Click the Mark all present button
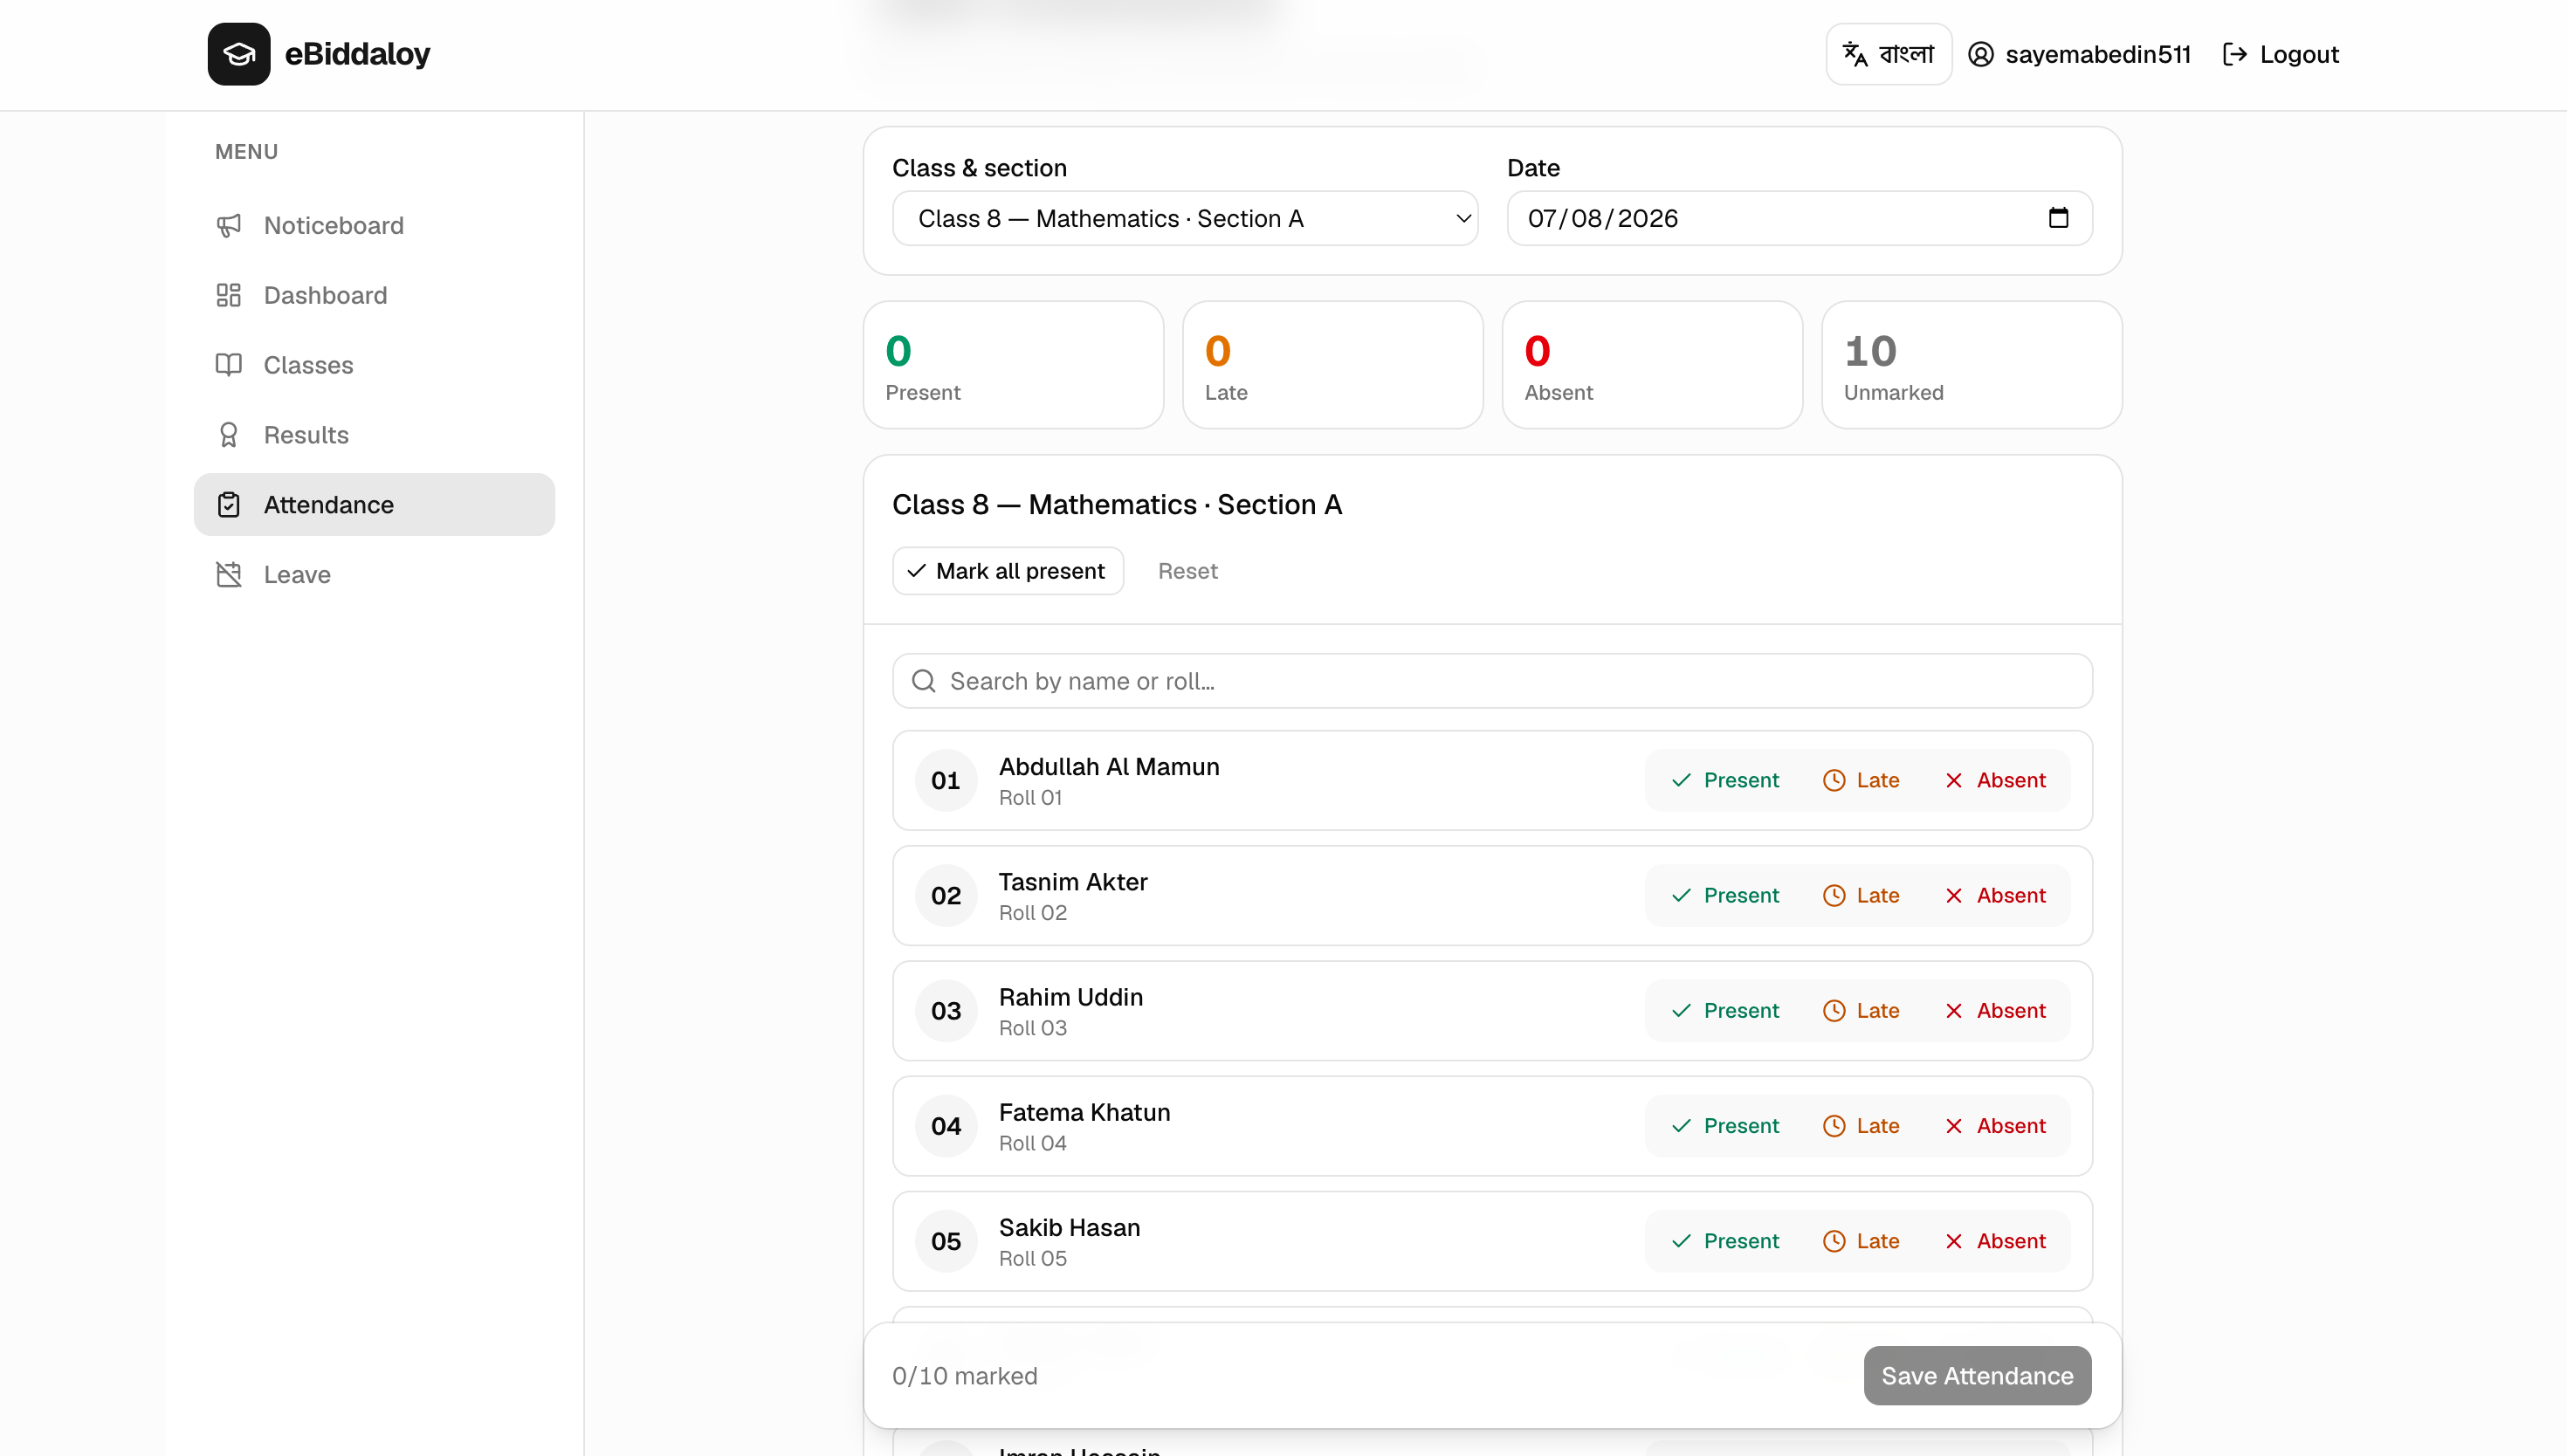This screenshot has height=1456, width=2567. [x=1008, y=571]
